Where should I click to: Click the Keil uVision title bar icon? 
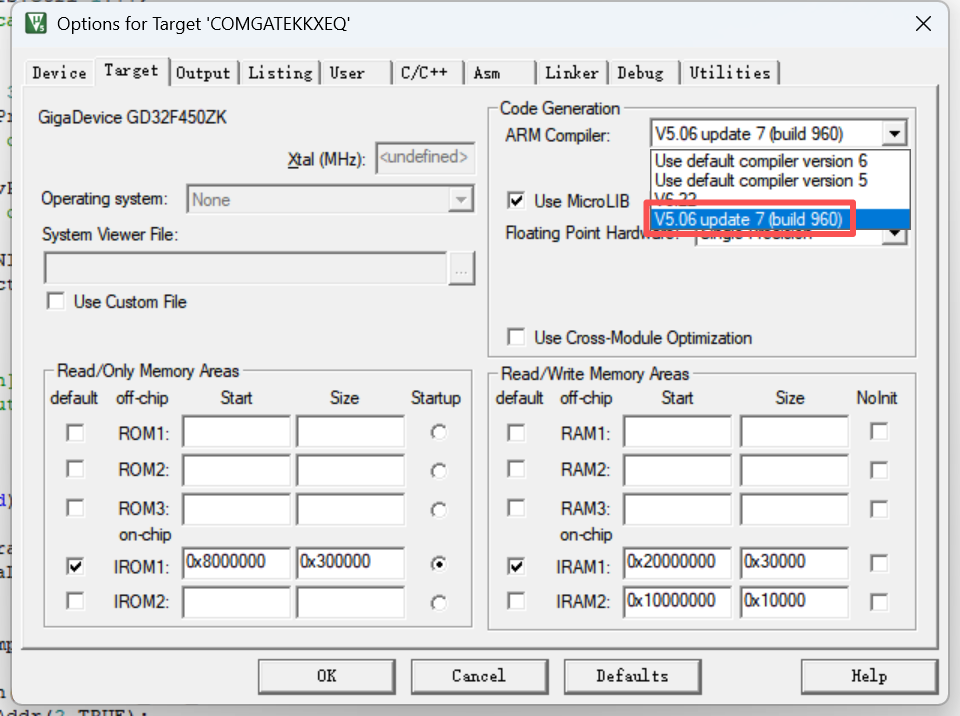[36, 23]
